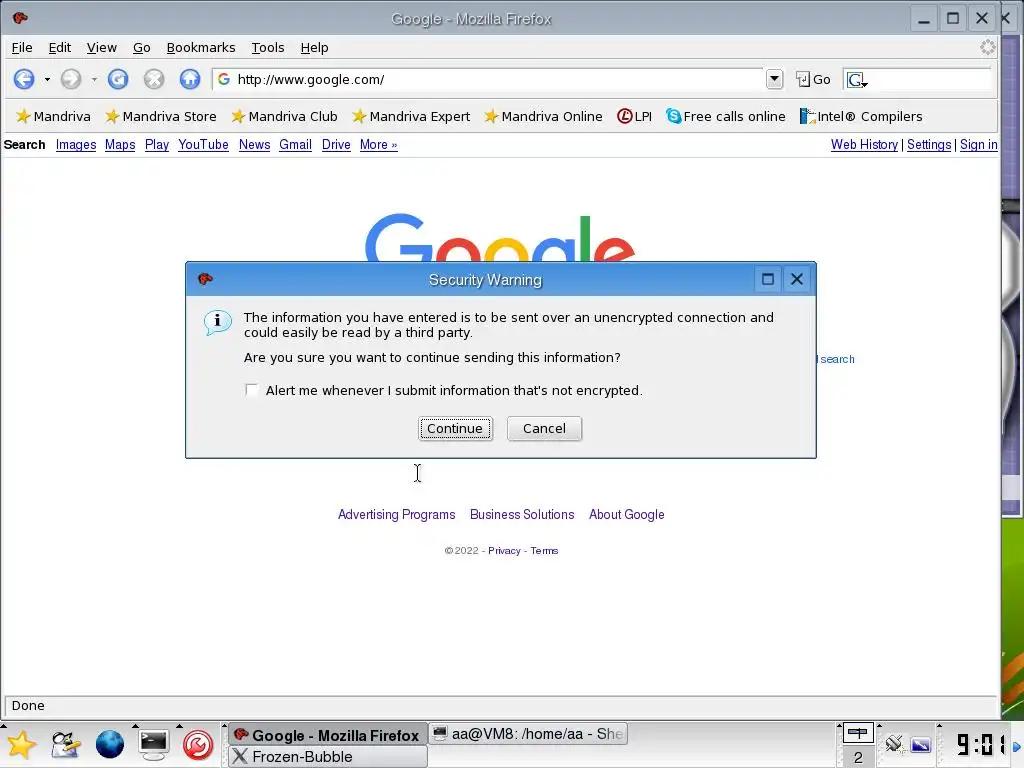
Task: Click the info icon in Security Warning
Action: click(217, 322)
